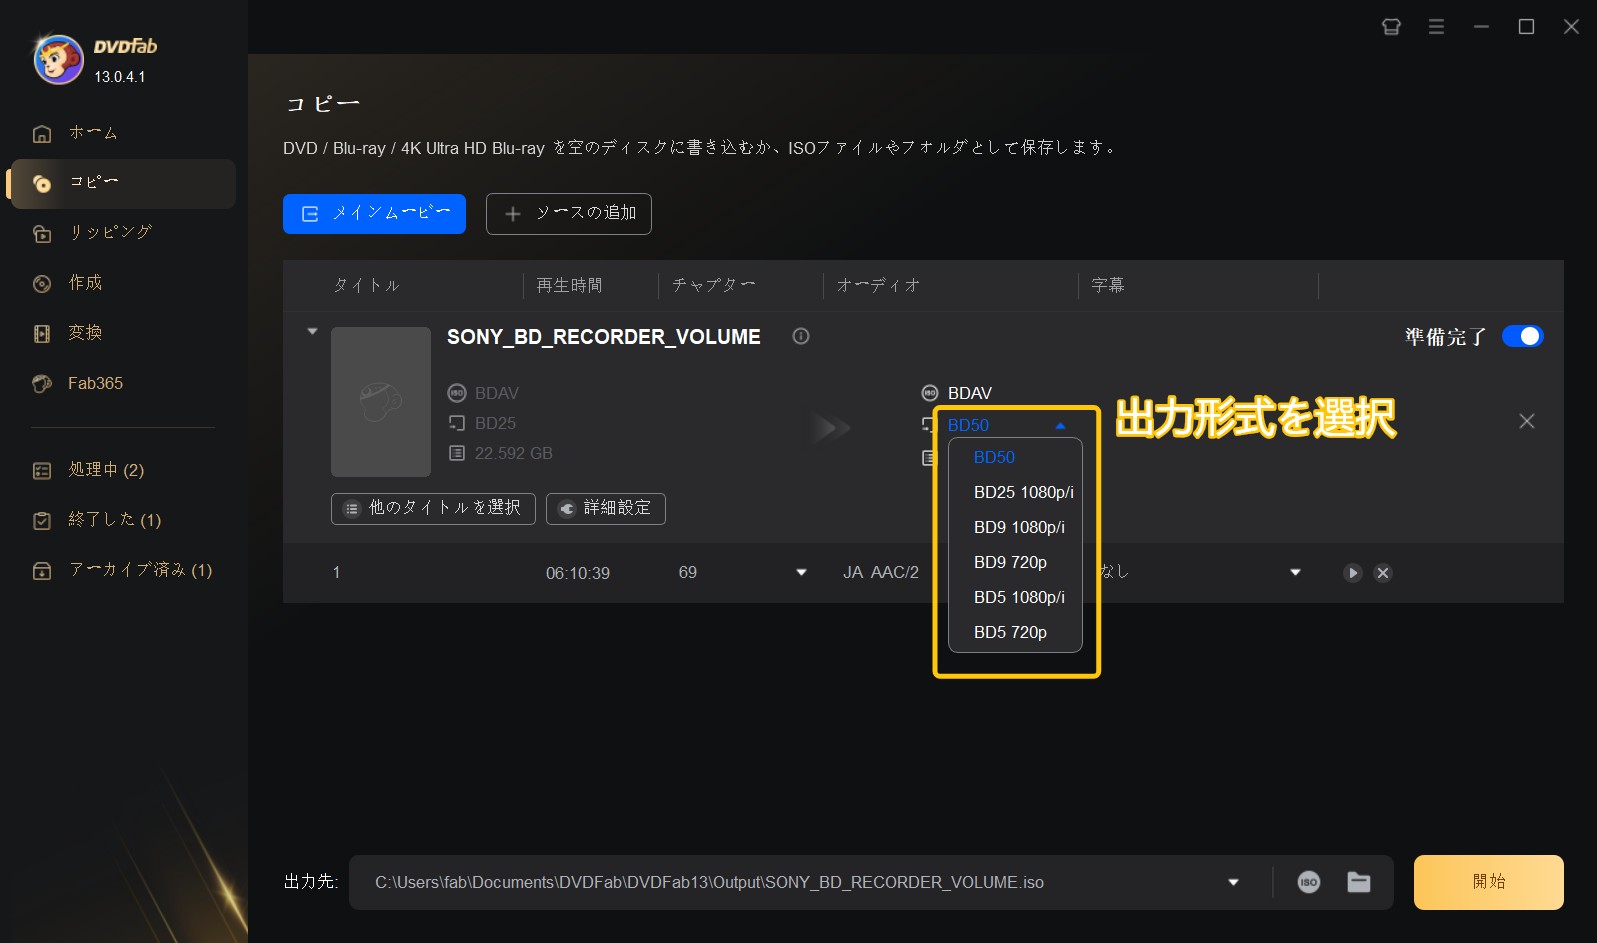Open chapter dropdown next to 69
Viewport: 1597px width, 943px height.
tap(801, 573)
